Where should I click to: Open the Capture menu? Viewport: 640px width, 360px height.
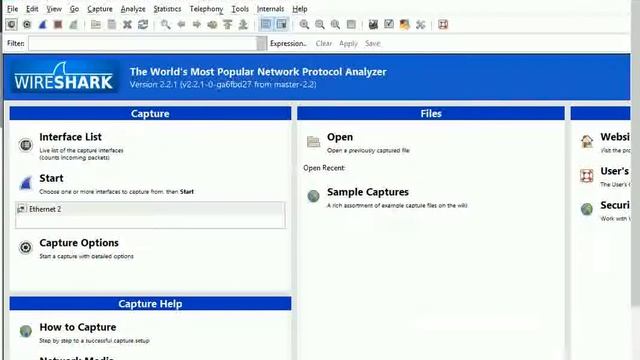pos(100,9)
